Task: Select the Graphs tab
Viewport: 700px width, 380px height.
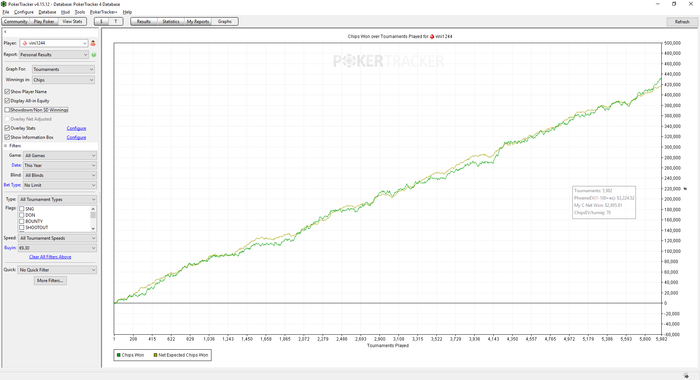Action: (x=225, y=21)
